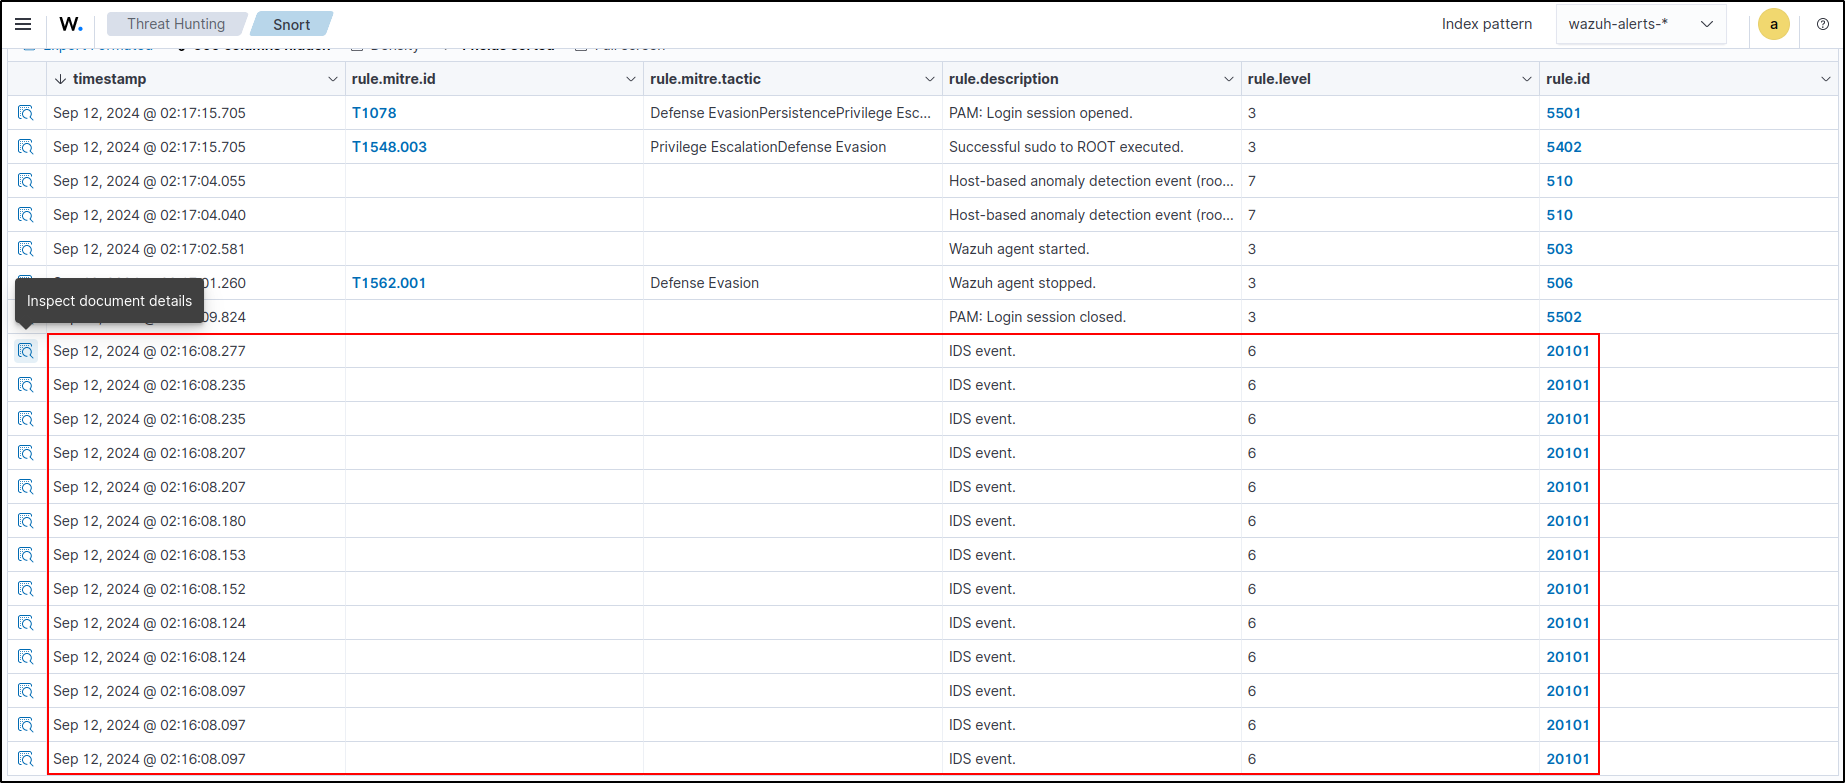The height and width of the screenshot is (783, 1845).
Task: Open rule ID 20101 for 02:16:08.277 row
Action: pyautogui.click(x=1568, y=351)
